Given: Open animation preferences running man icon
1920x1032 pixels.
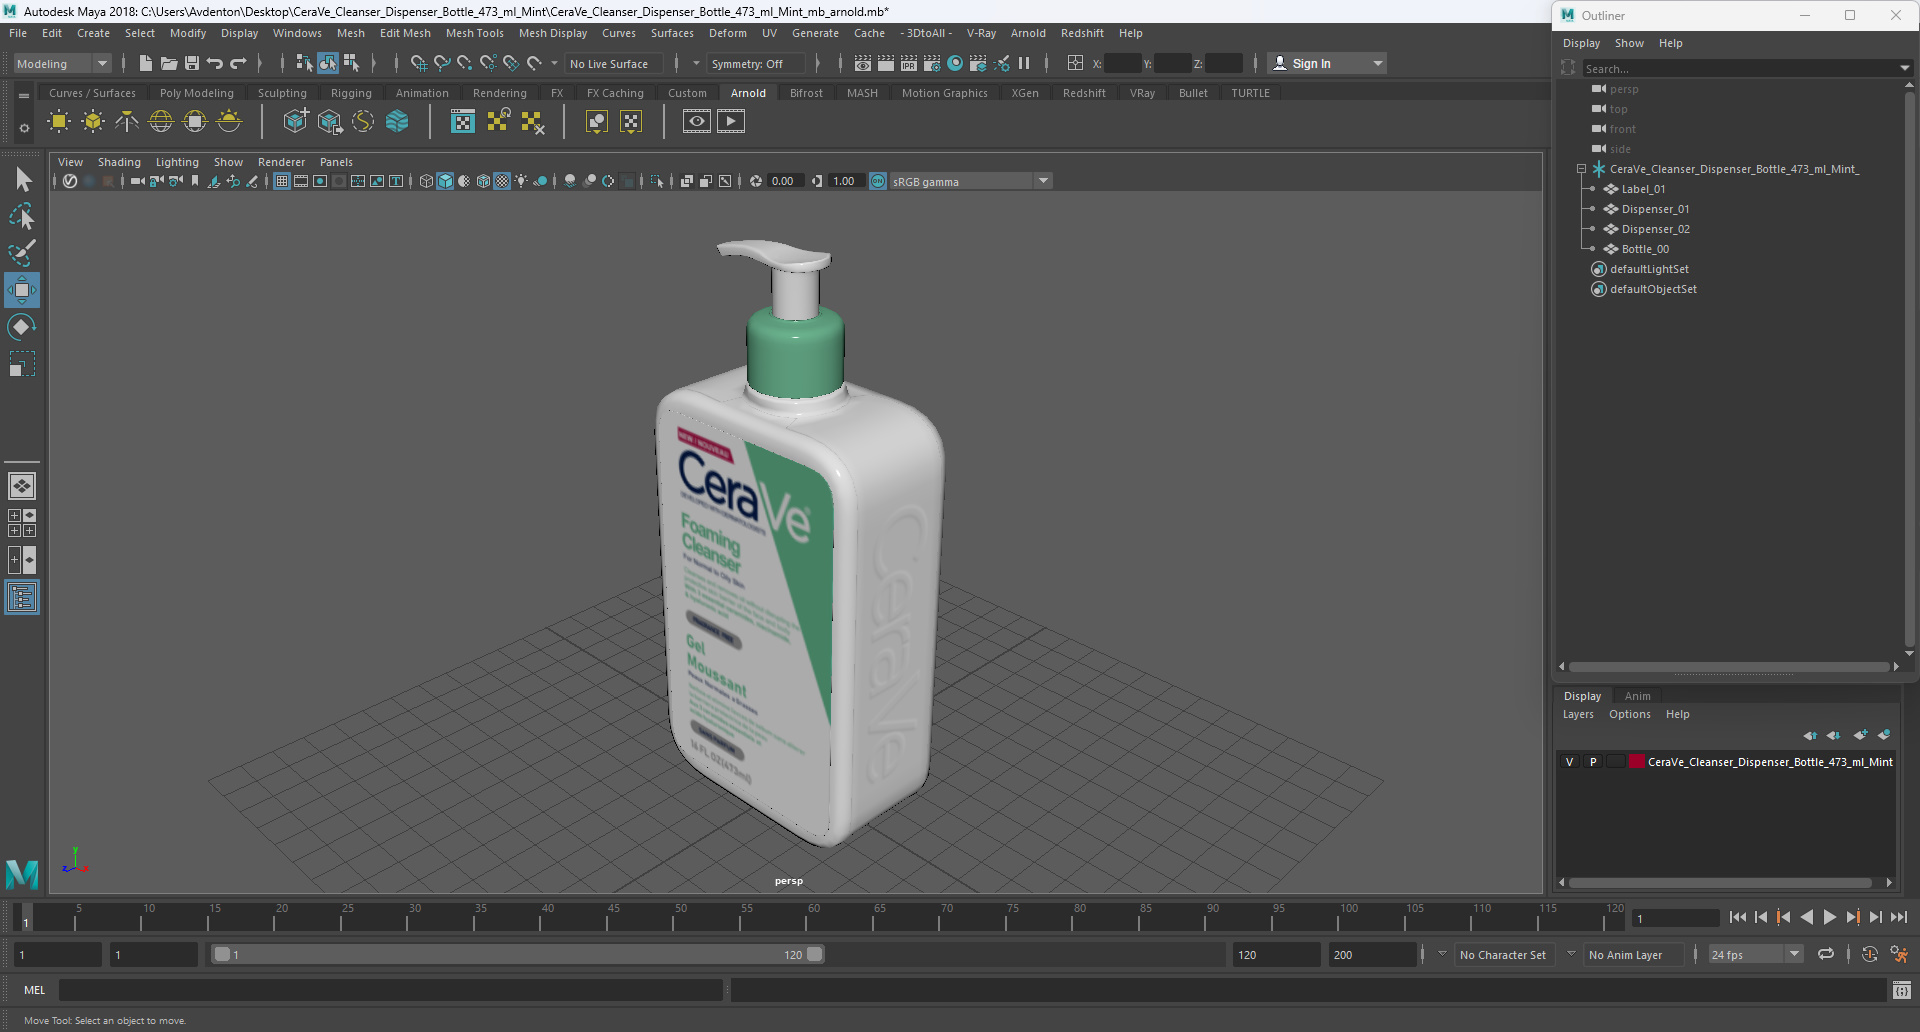Looking at the screenshot, I should tap(1899, 955).
